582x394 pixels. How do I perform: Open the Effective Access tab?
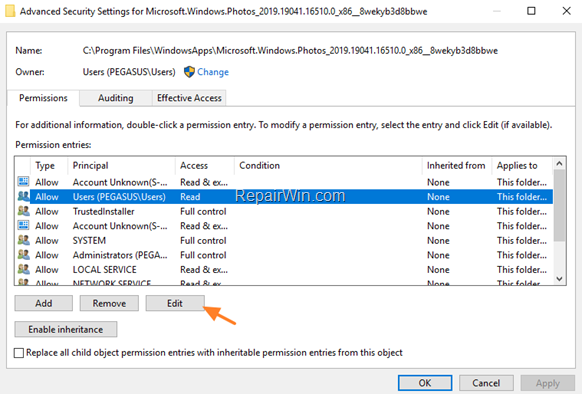(x=189, y=98)
